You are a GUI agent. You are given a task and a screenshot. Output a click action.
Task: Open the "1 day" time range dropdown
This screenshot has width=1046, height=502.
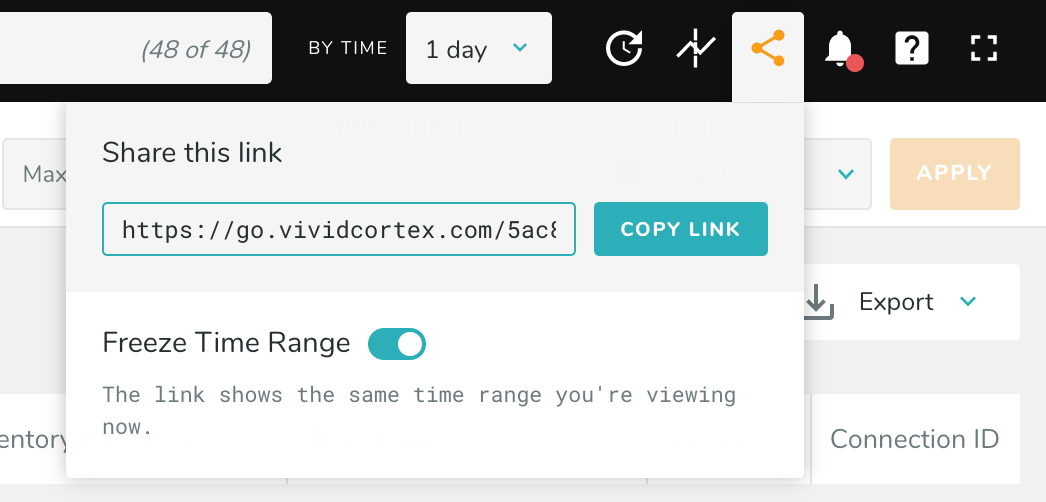pos(478,49)
